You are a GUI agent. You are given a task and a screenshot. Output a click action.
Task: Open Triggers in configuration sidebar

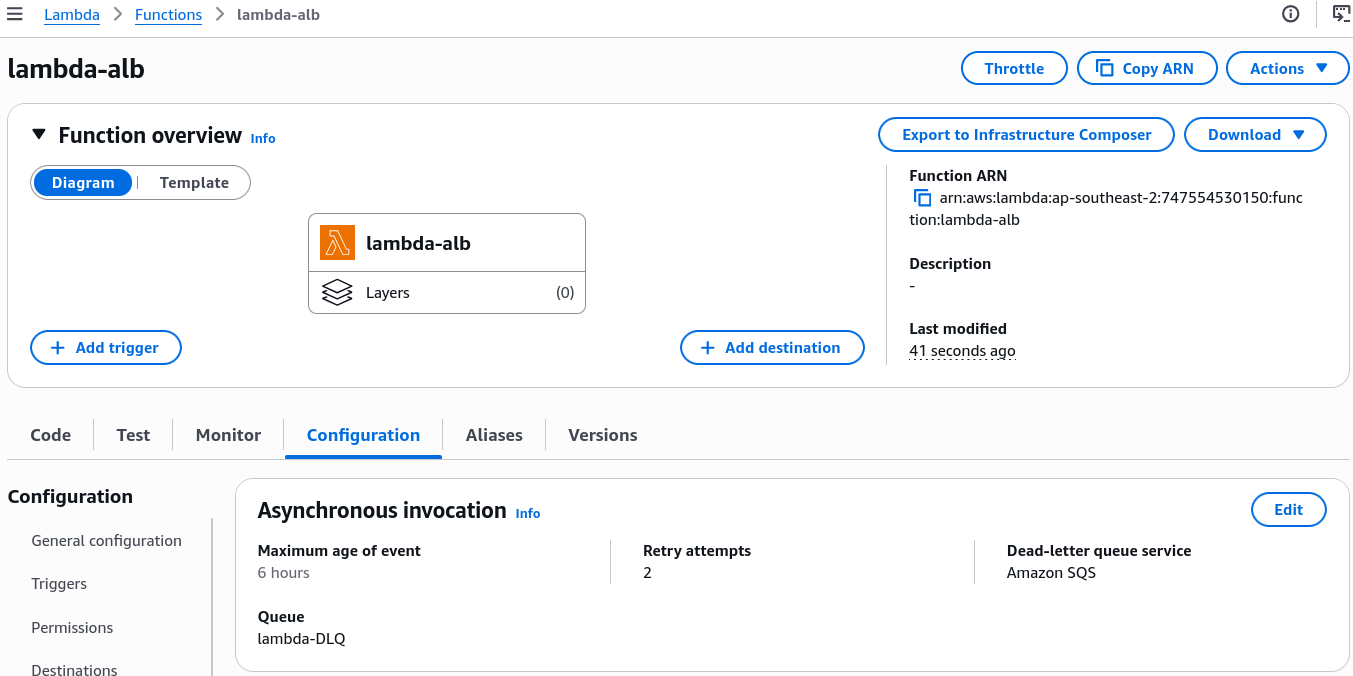tap(59, 584)
